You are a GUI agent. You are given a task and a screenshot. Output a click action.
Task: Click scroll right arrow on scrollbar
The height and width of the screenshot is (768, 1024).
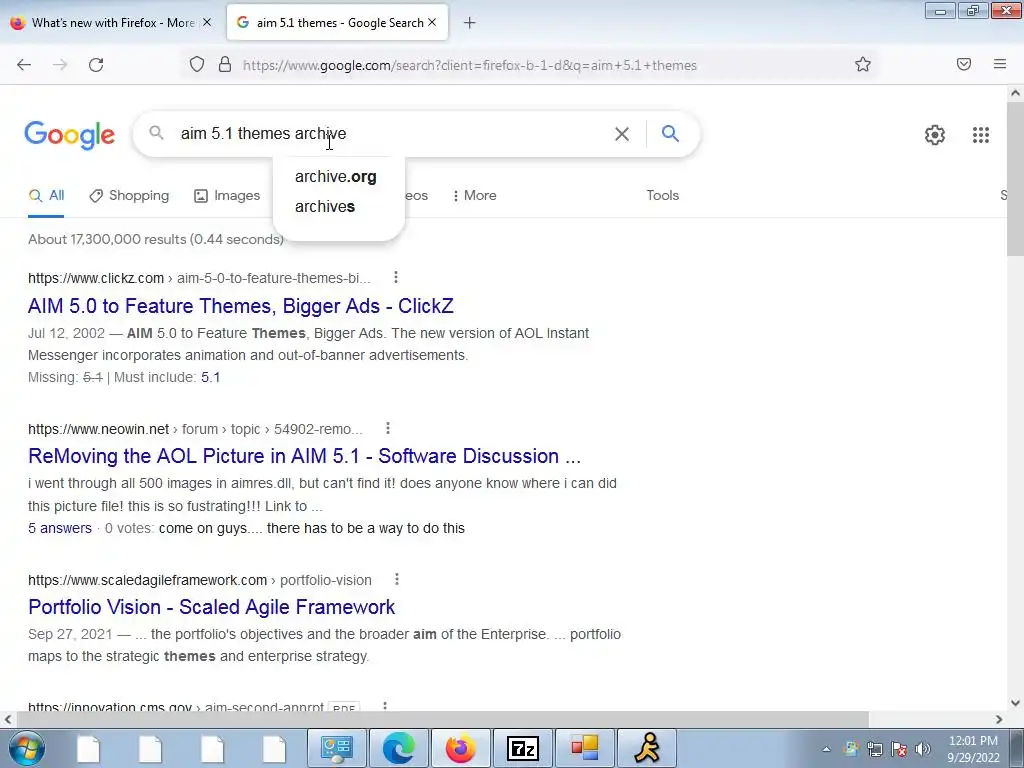point(999,719)
